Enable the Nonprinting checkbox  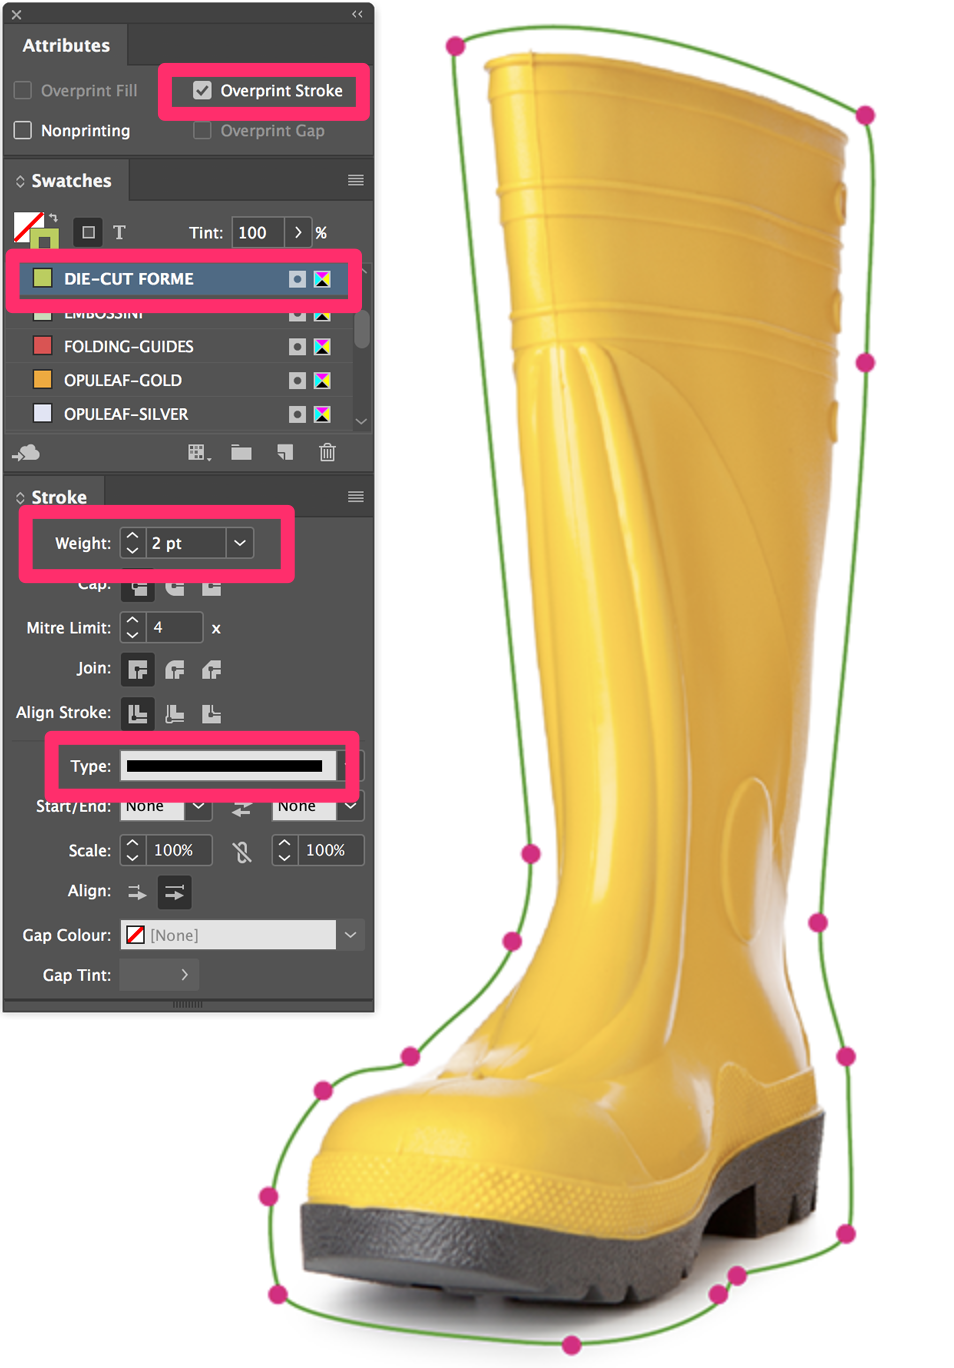(23, 131)
